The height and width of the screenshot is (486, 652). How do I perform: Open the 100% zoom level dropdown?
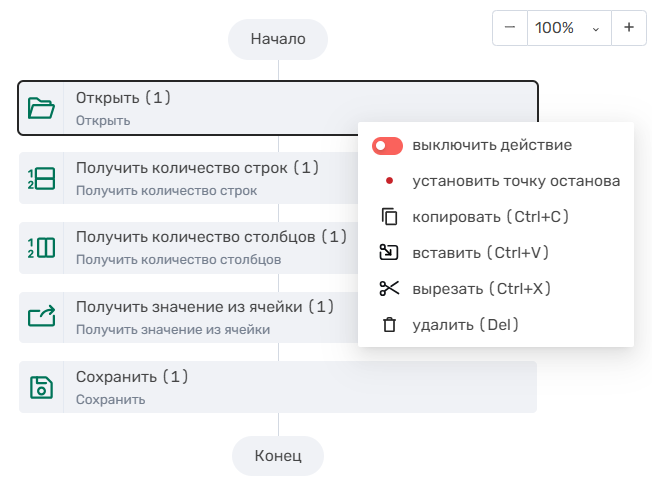[567, 28]
